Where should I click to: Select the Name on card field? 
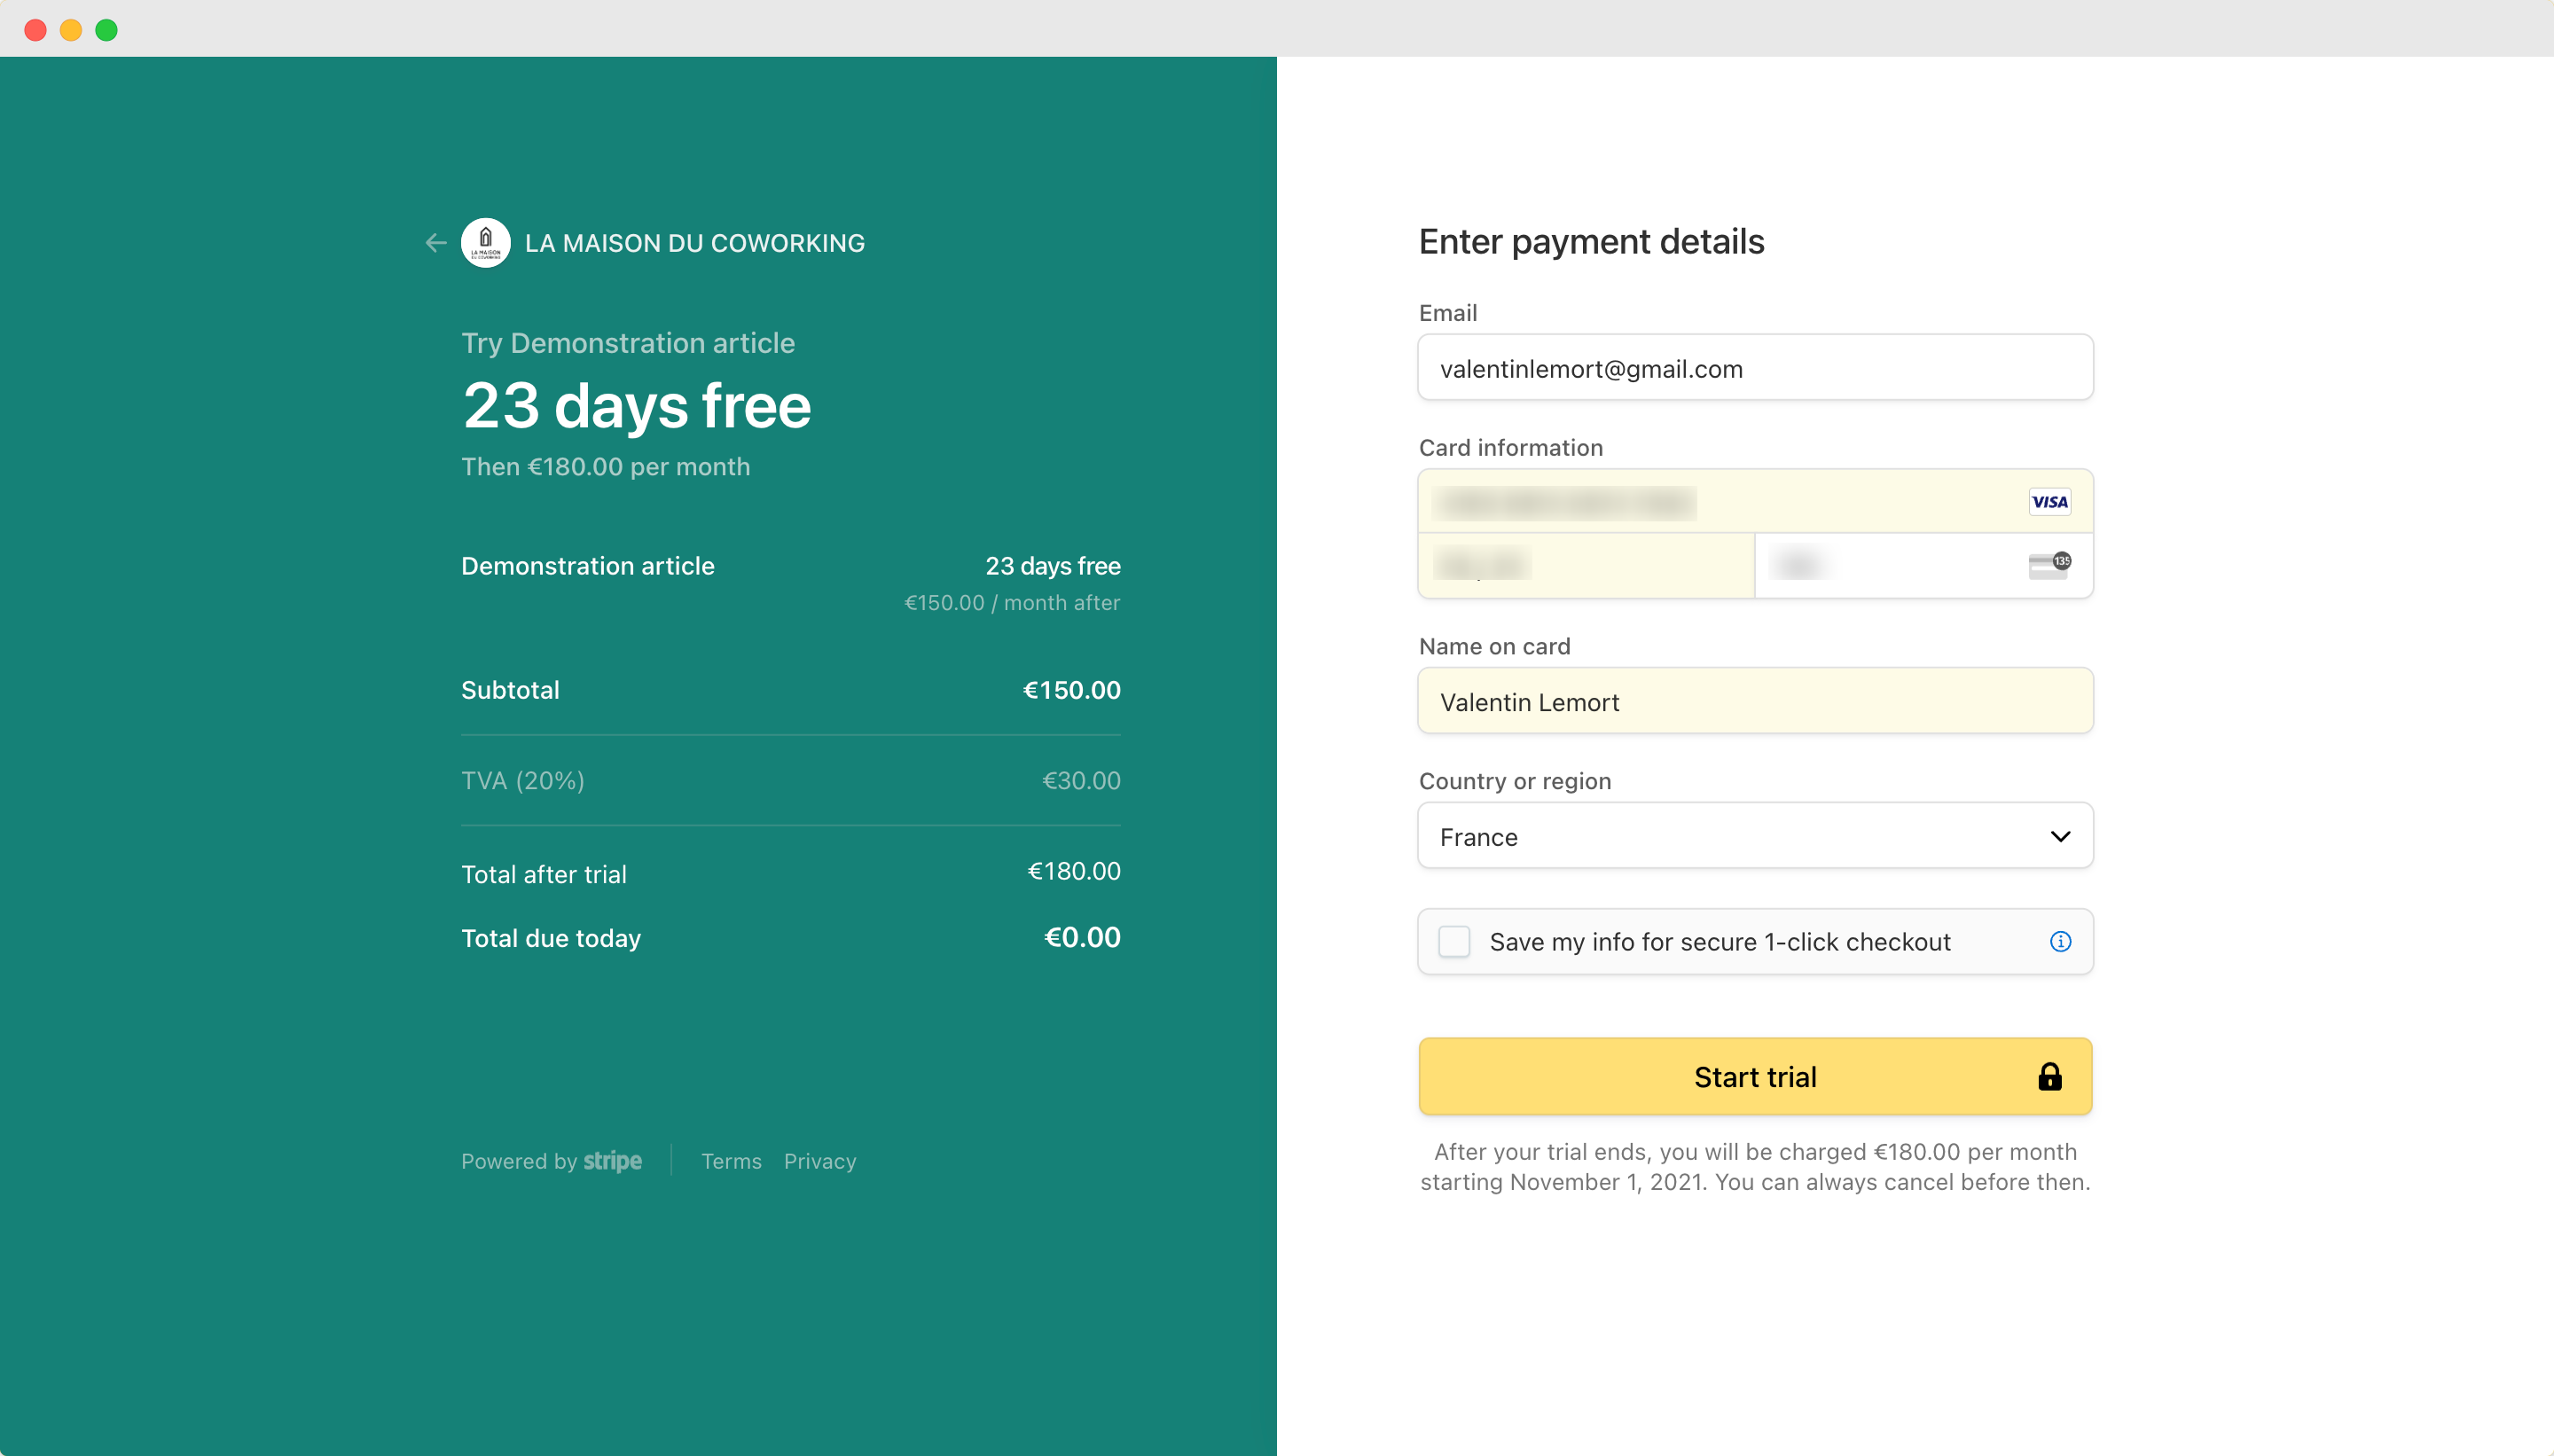click(x=1755, y=701)
